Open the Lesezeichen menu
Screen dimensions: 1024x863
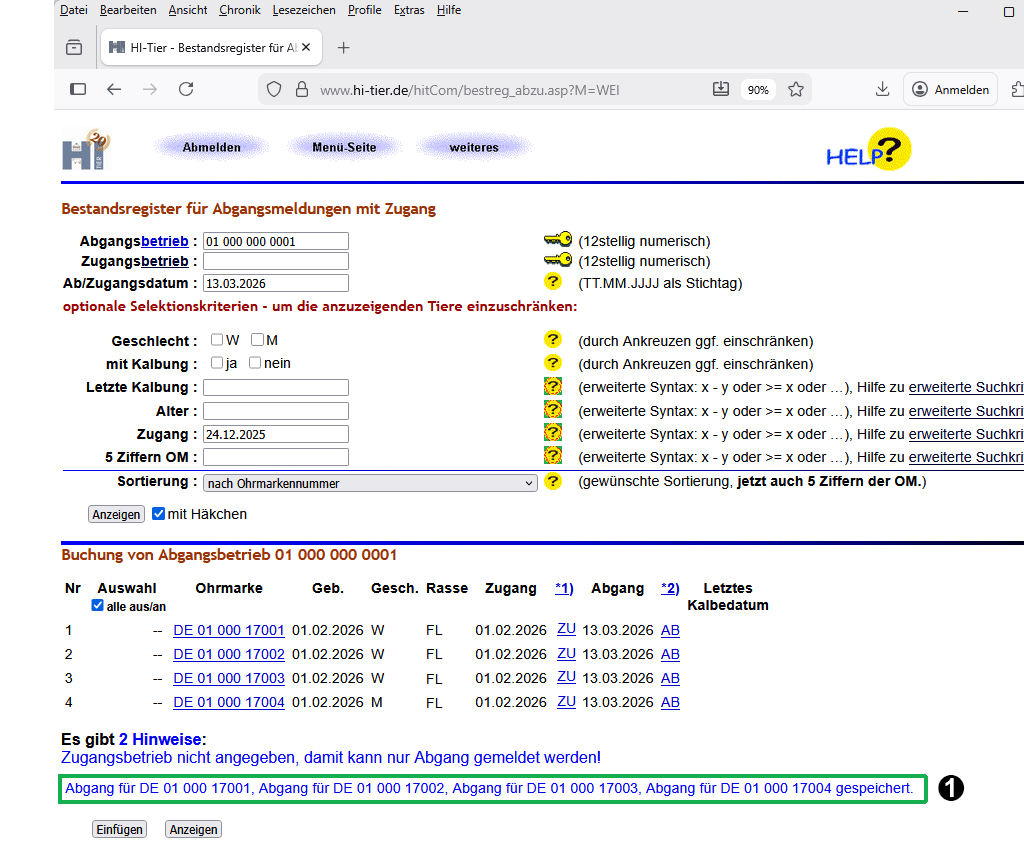[x=304, y=10]
